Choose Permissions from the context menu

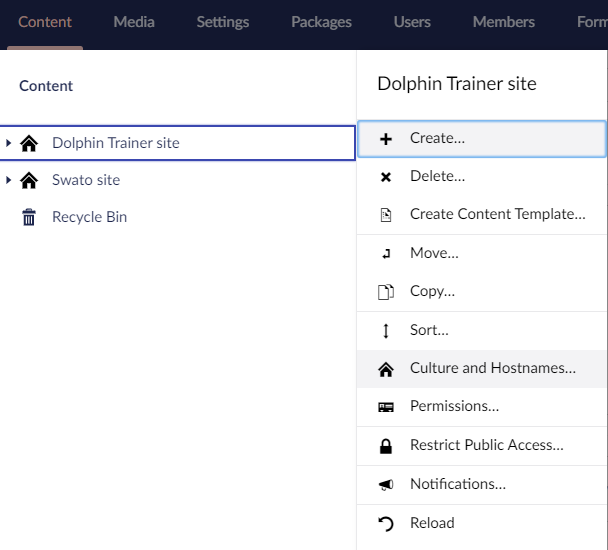(482, 407)
